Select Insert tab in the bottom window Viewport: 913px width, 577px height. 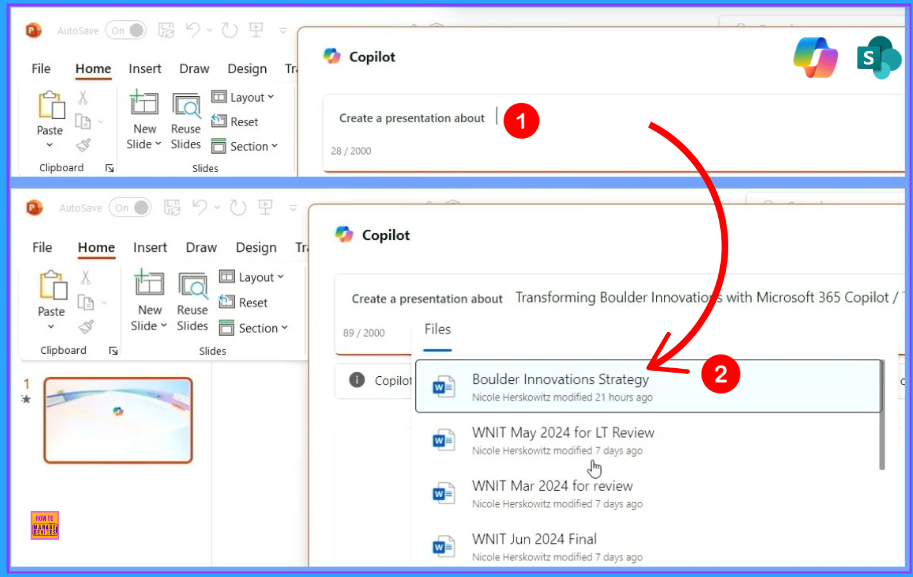click(x=150, y=247)
